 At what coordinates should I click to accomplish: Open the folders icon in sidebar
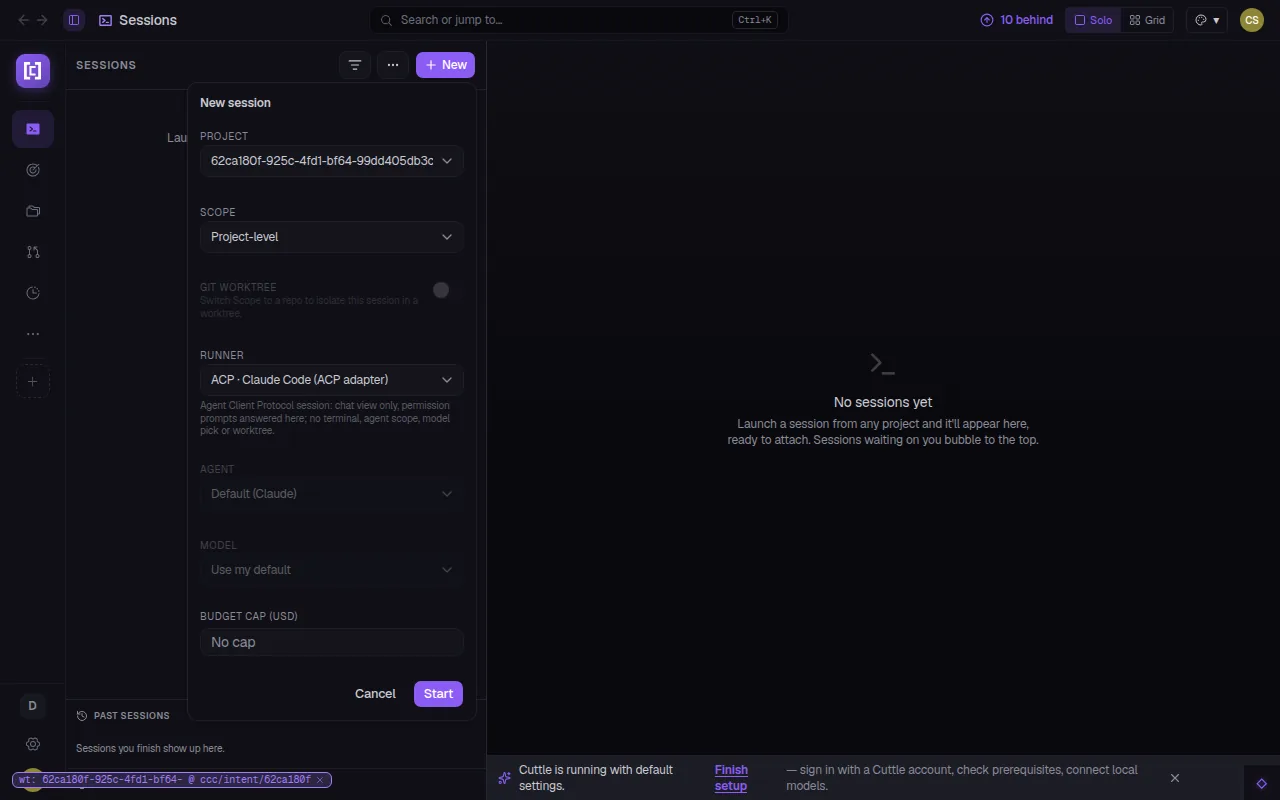click(33, 211)
